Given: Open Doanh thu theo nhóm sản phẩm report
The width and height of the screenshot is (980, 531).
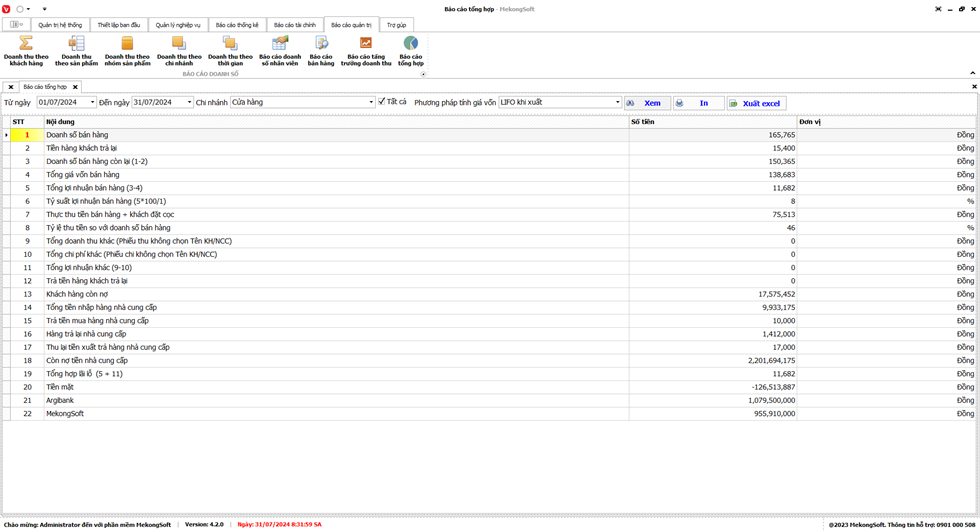Looking at the screenshot, I should click(x=128, y=51).
